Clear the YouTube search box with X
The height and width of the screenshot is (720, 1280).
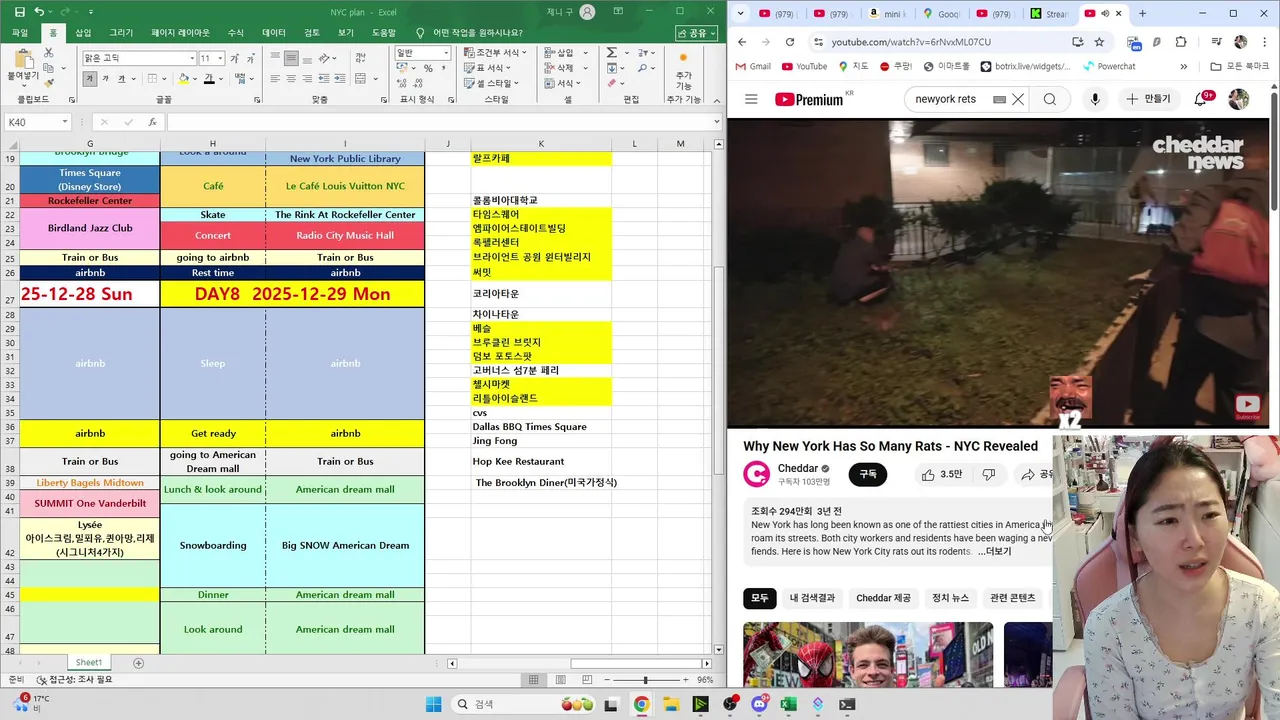click(1018, 99)
